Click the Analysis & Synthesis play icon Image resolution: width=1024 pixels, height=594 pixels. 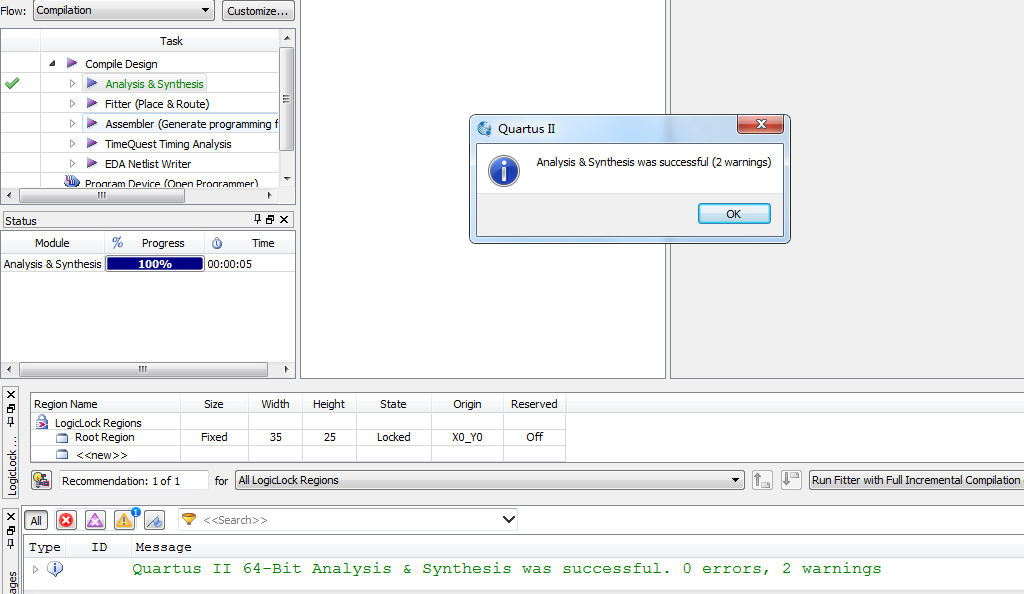tap(92, 84)
